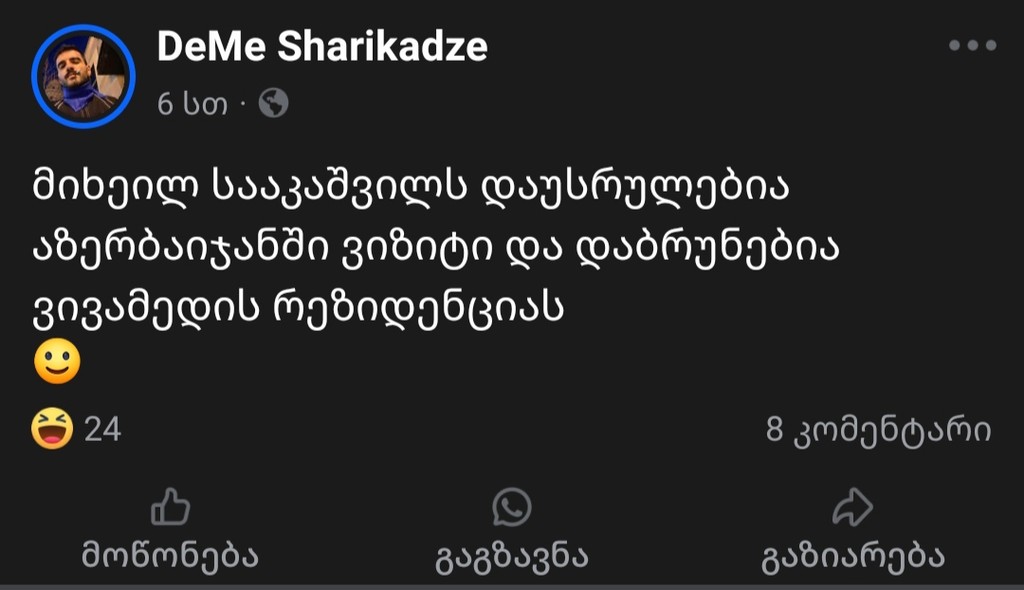Click the globe audience privacy icon

click(272, 103)
